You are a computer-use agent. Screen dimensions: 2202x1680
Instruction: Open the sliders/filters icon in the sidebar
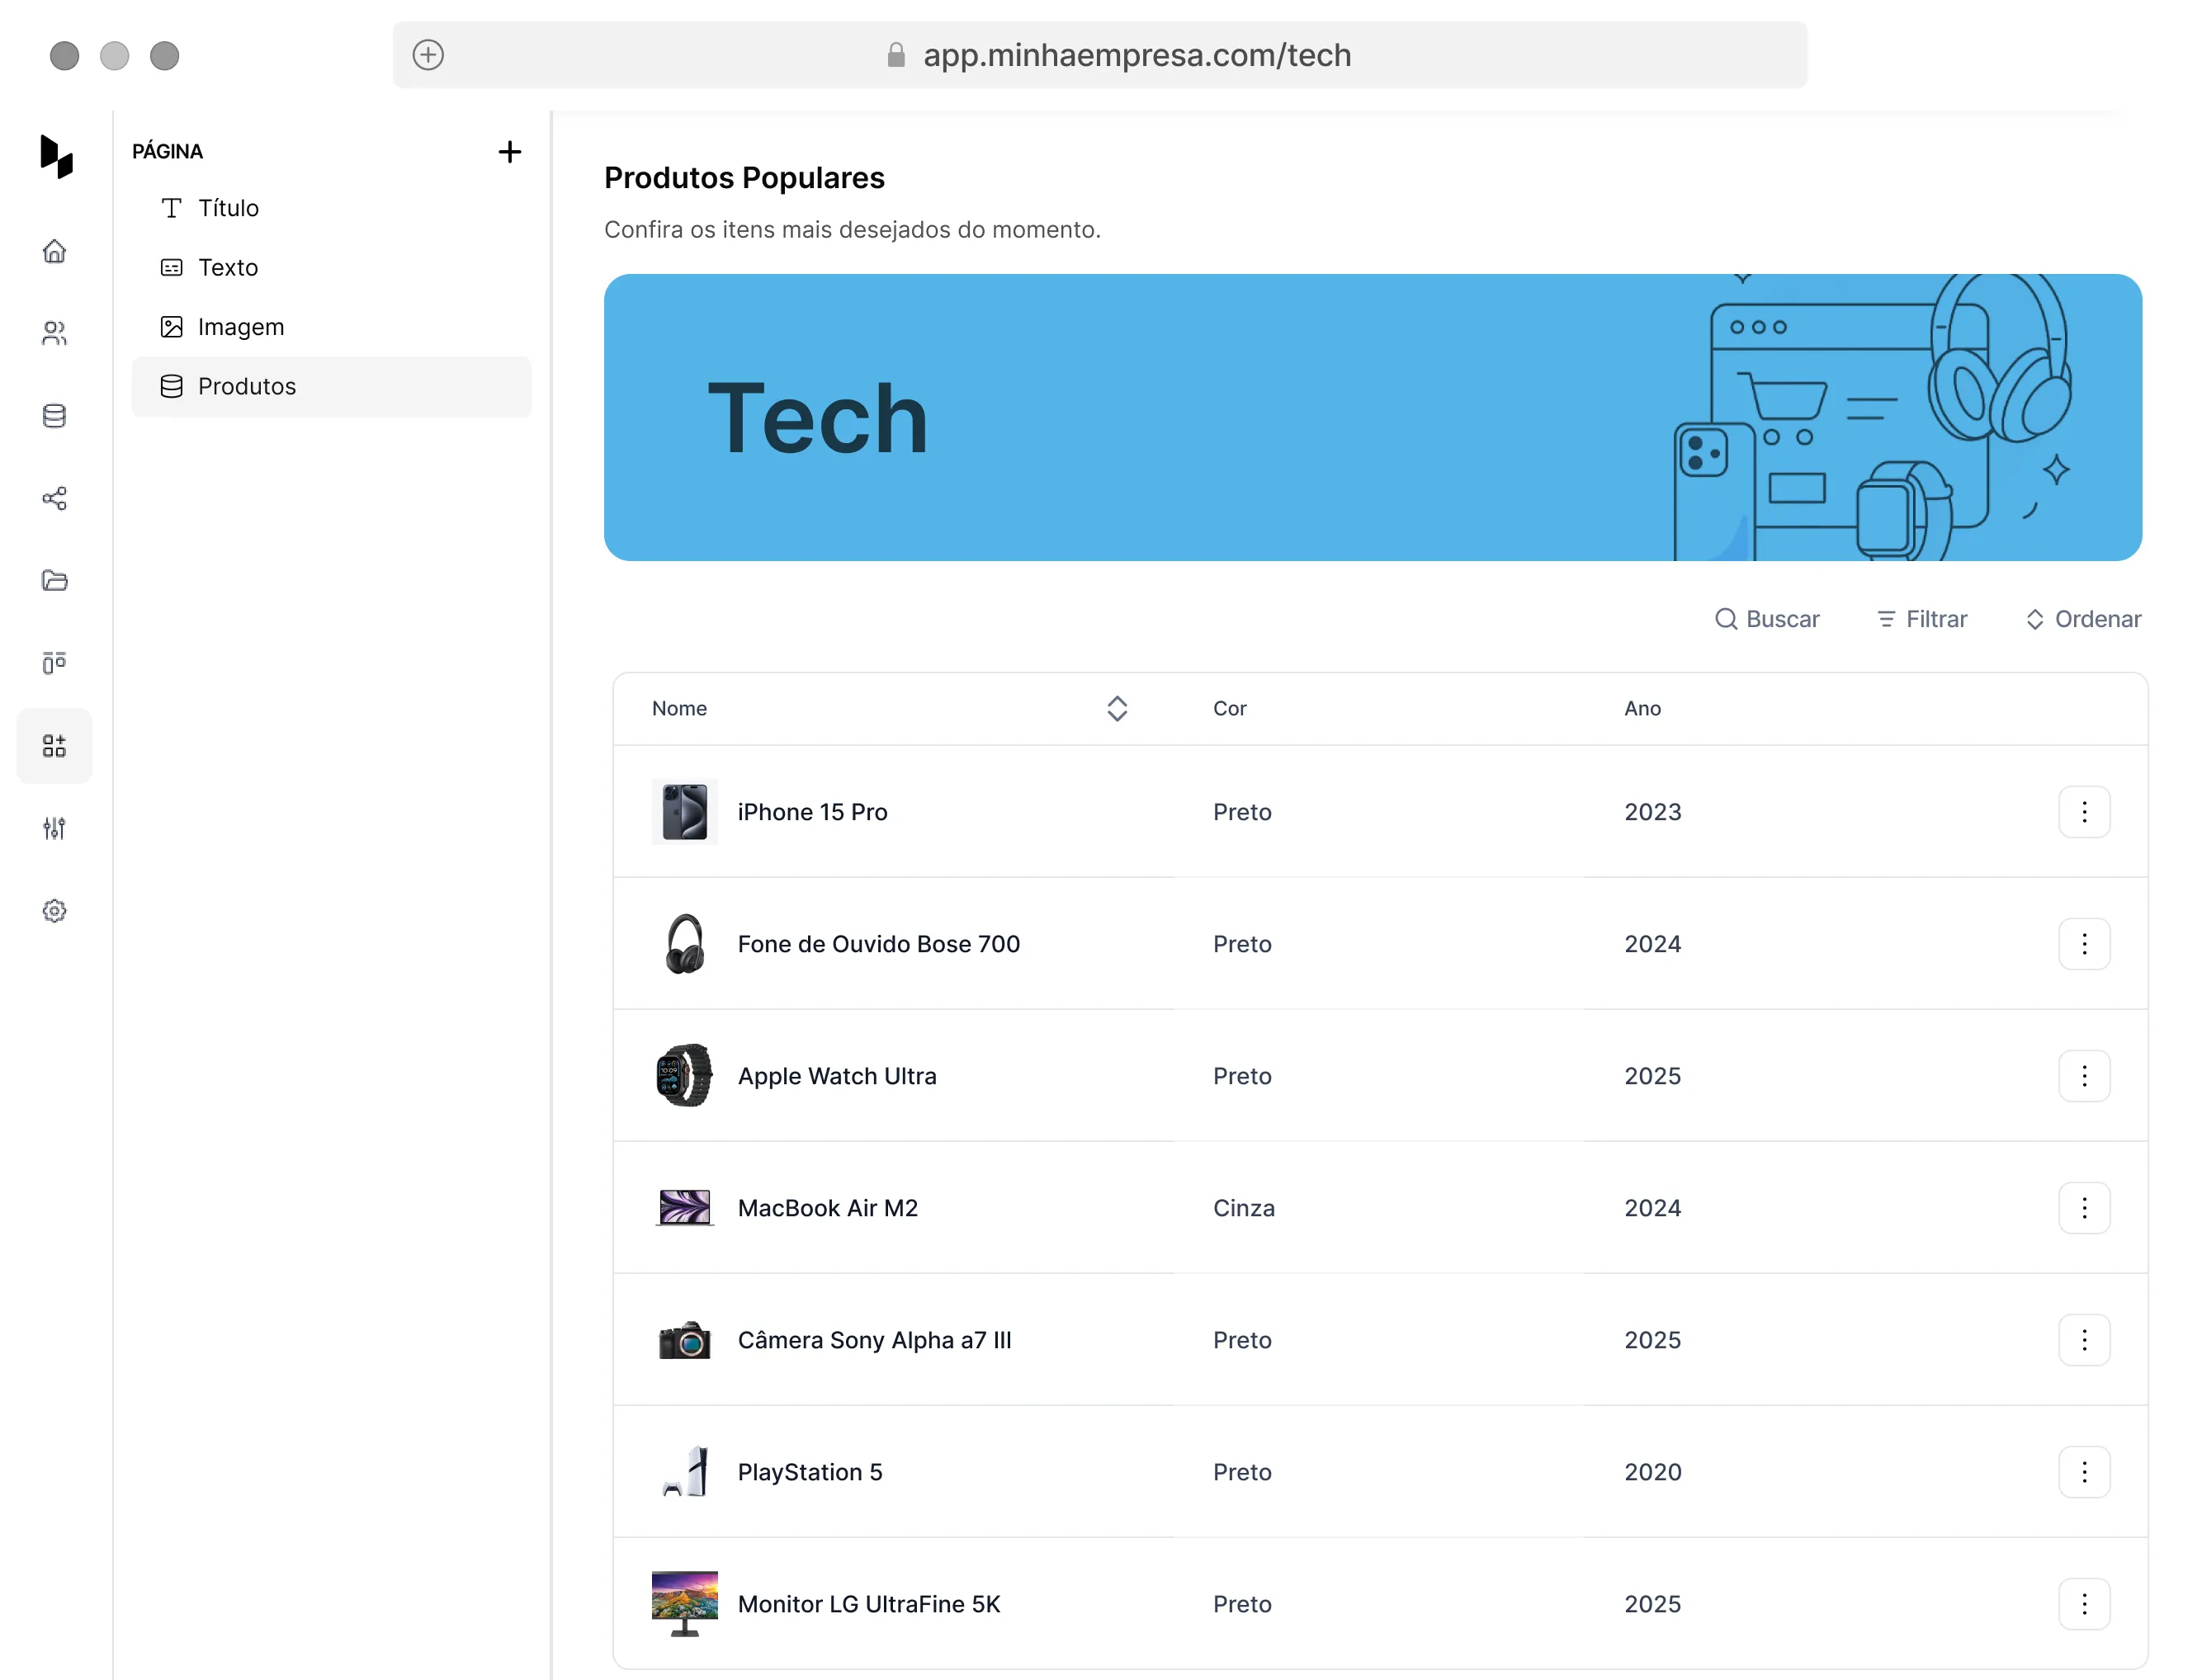[x=55, y=827]
